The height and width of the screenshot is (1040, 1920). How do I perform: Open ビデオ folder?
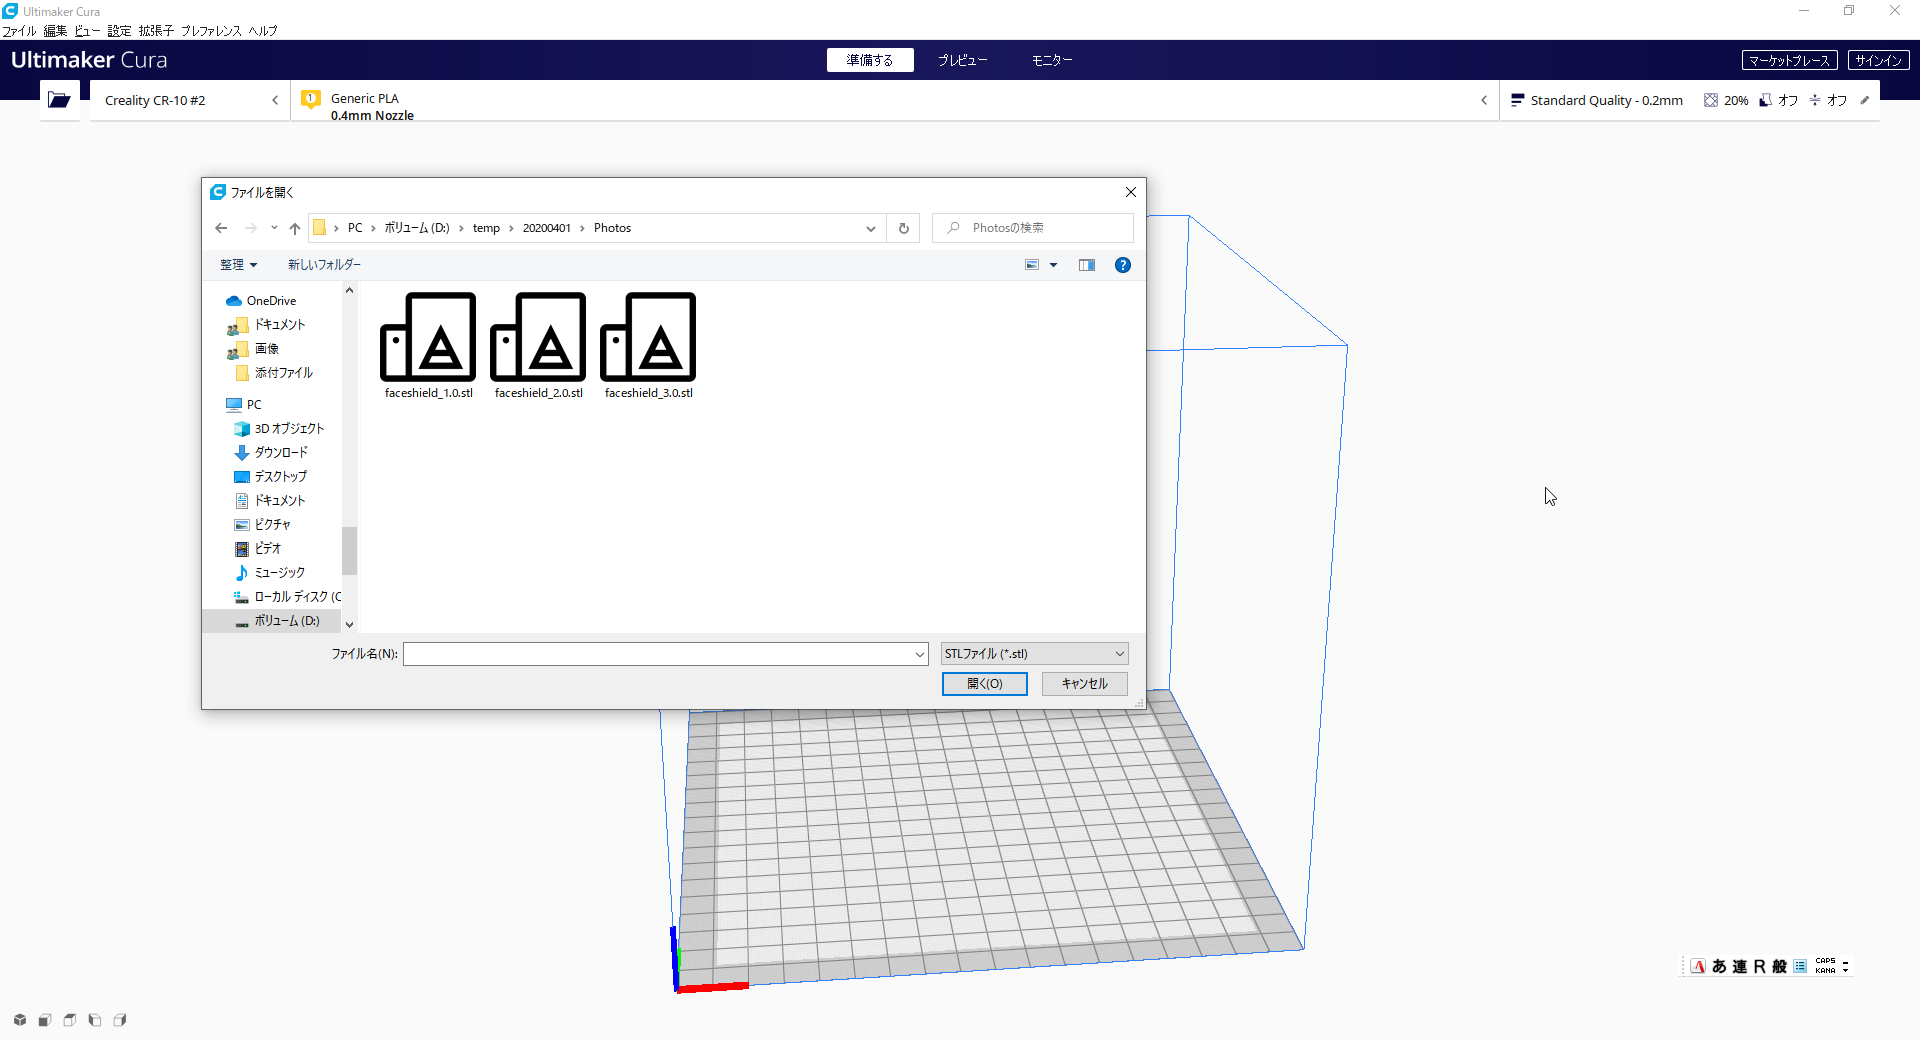pyautogui.click(x=257, y=549)
